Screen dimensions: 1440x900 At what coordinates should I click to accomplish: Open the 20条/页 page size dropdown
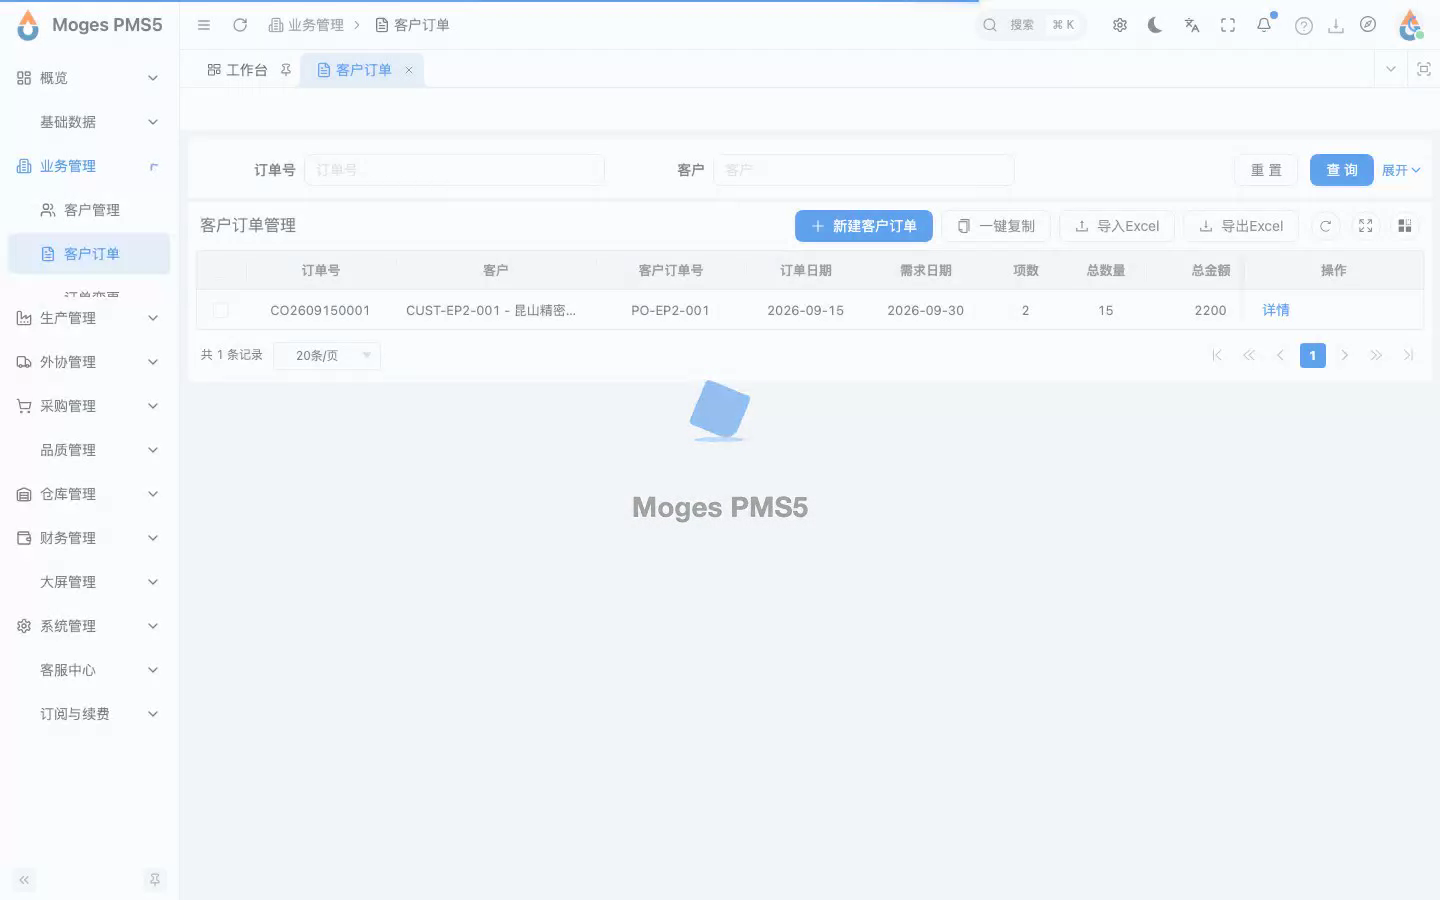(327, 355)
